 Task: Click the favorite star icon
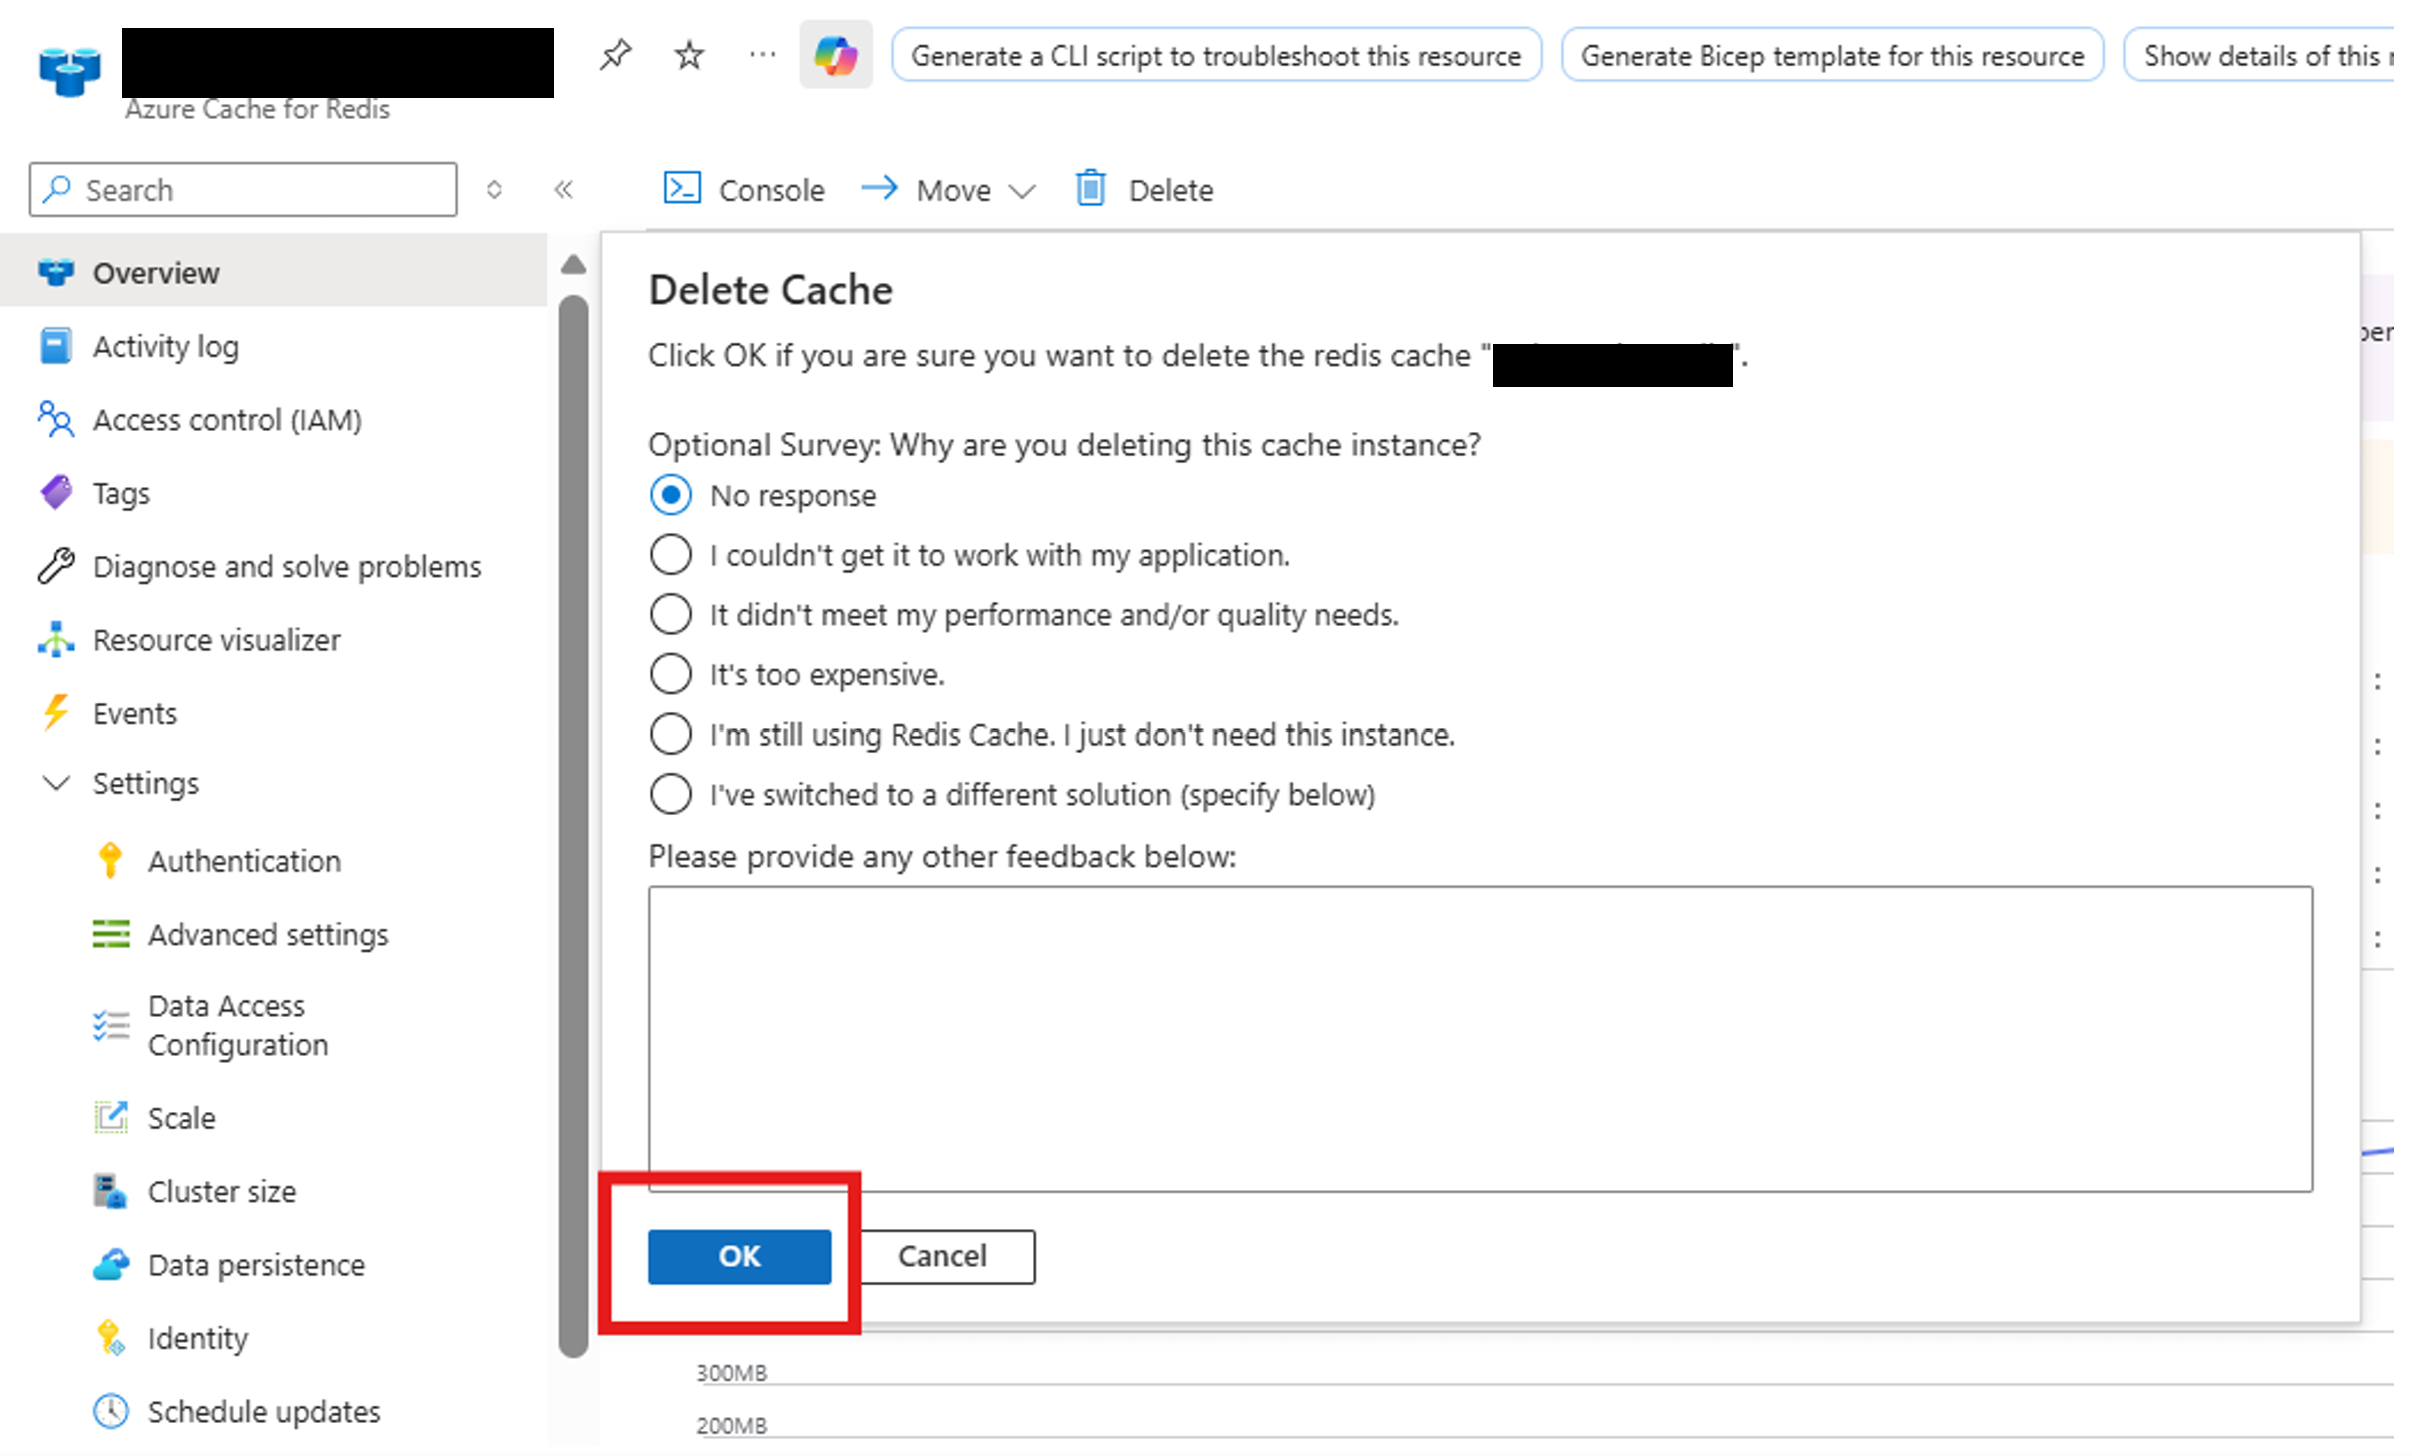[x=689, y=54]
